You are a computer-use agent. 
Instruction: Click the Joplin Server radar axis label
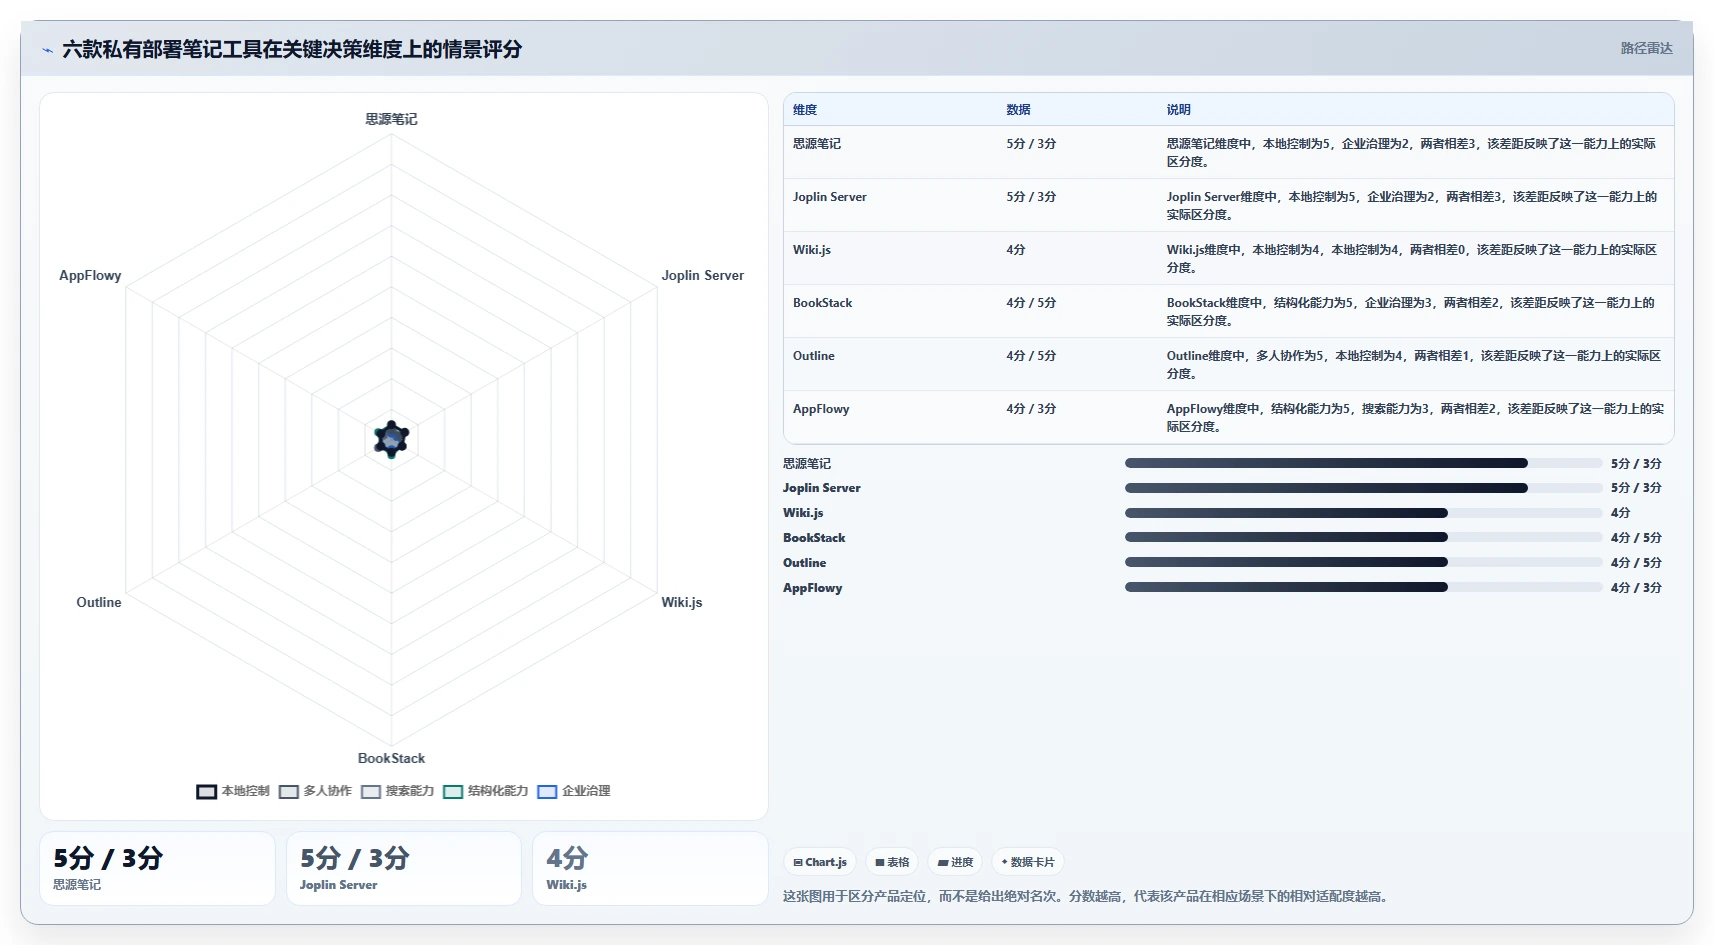point(702,275)
